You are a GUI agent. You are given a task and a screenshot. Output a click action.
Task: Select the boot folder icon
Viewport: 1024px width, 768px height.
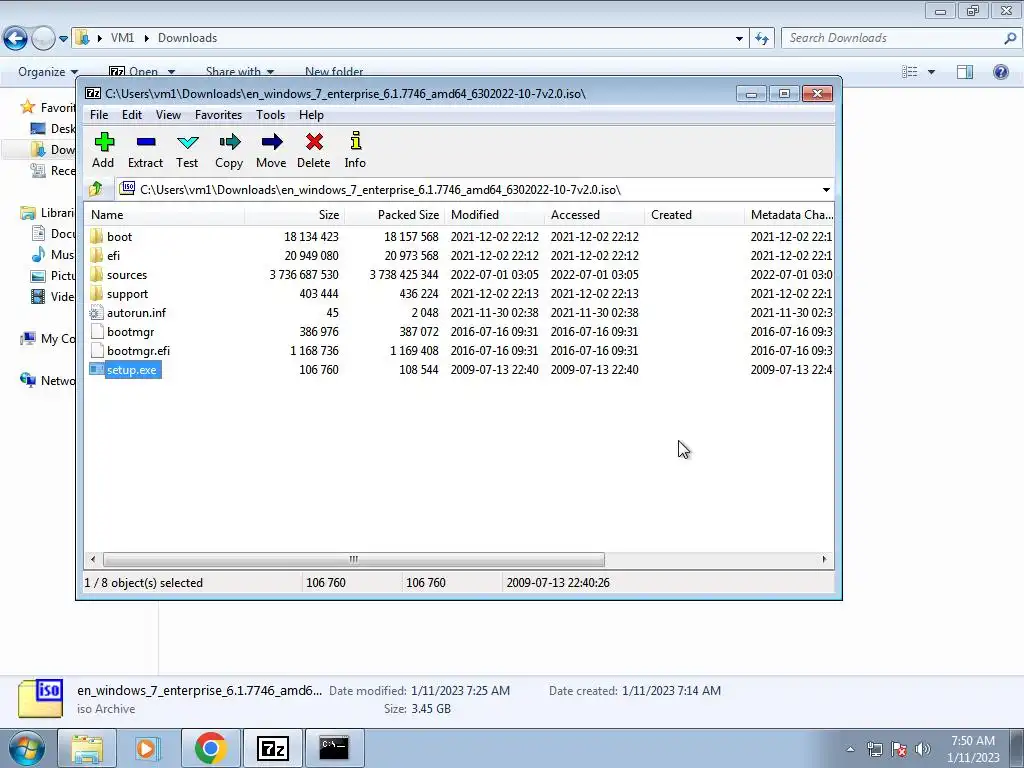coord(97,236)
